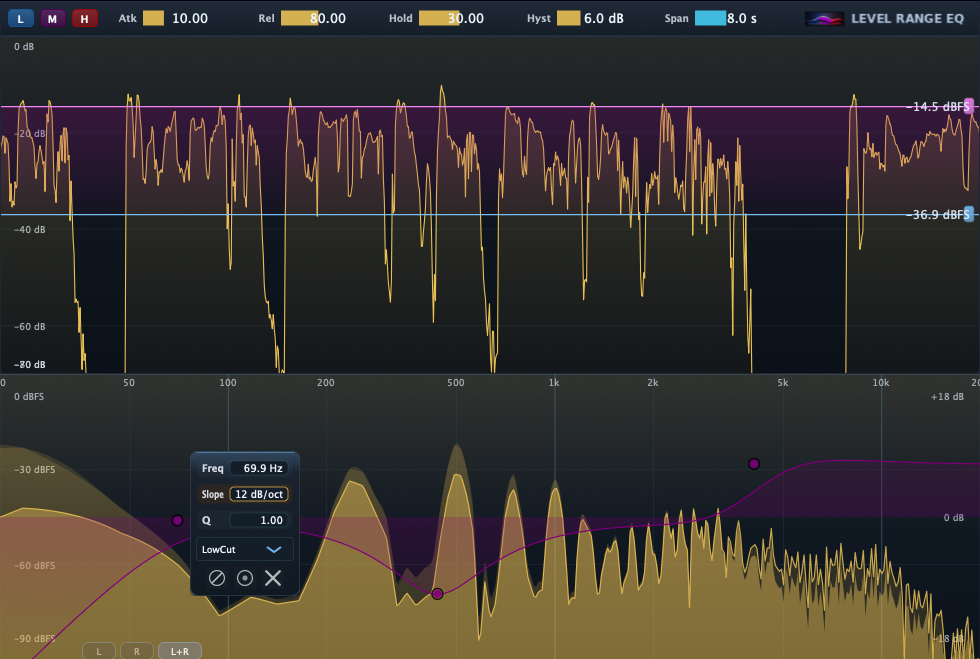Click the LEVEL RANGE EQ logo icon
Screen dimensions: 980x659
(x=823, y=17)
